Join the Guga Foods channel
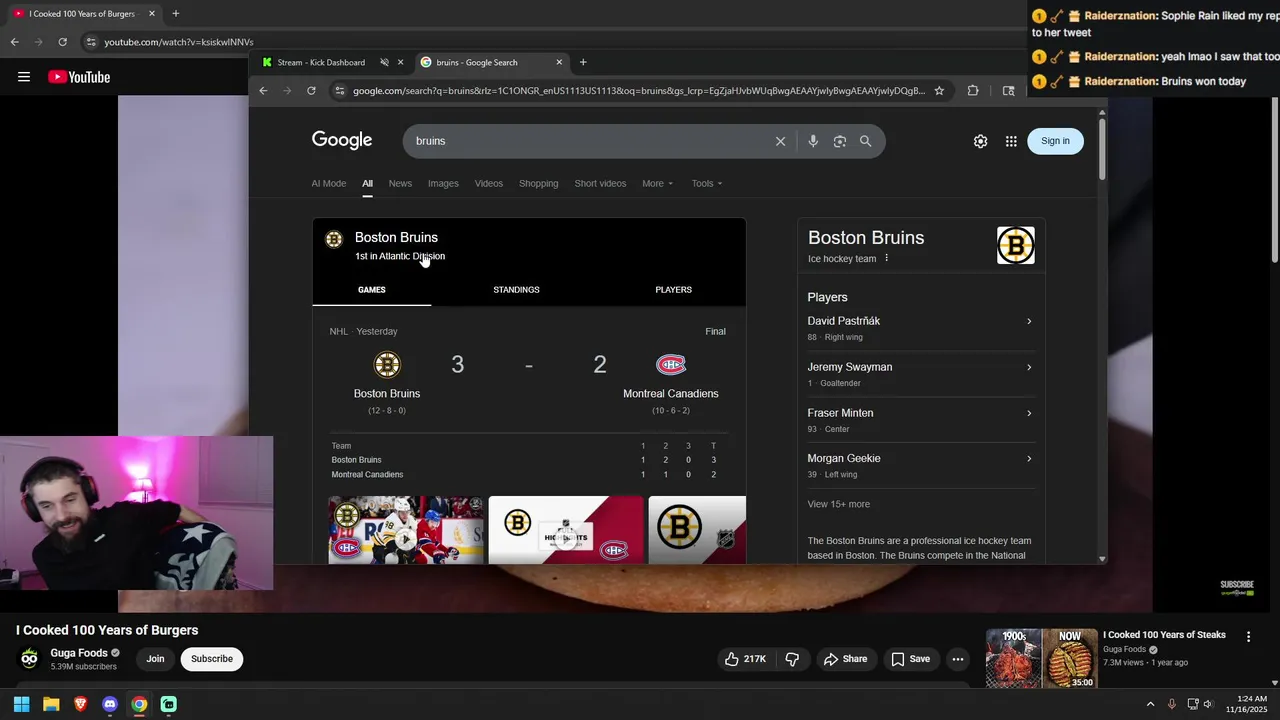The image size is (1280, 720). click(155, 659)
